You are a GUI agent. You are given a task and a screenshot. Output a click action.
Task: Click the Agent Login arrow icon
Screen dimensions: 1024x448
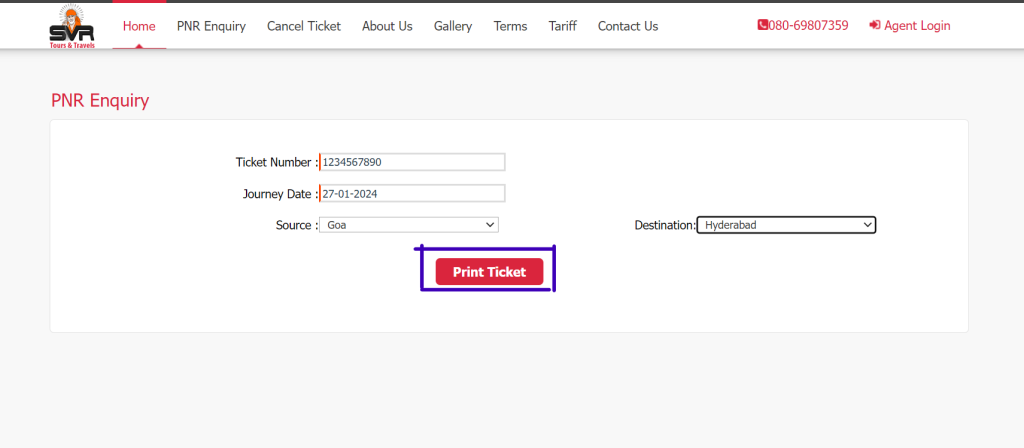874,25
